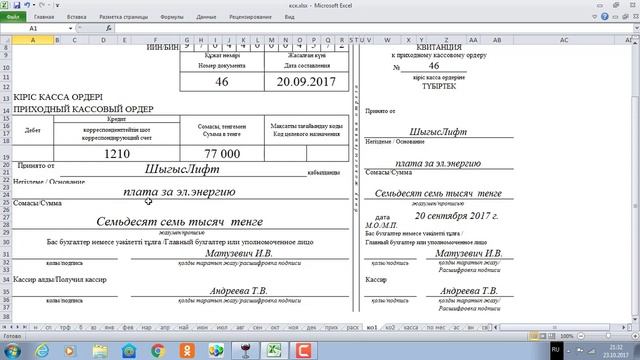Click the Page Layout view icon
Image resolution: width=640 pixels, height=360 pixels.
[542, 336]
